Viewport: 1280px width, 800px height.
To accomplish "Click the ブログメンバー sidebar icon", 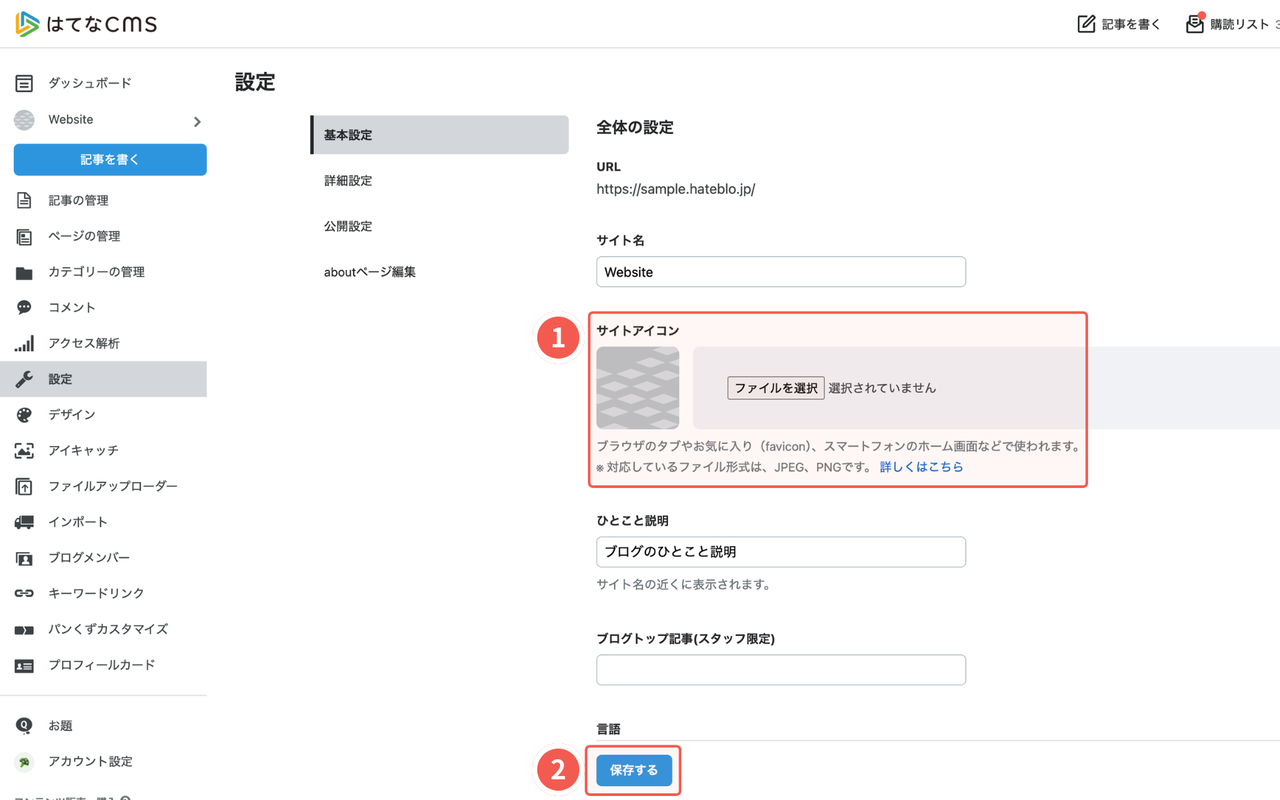I will [24, 557].
